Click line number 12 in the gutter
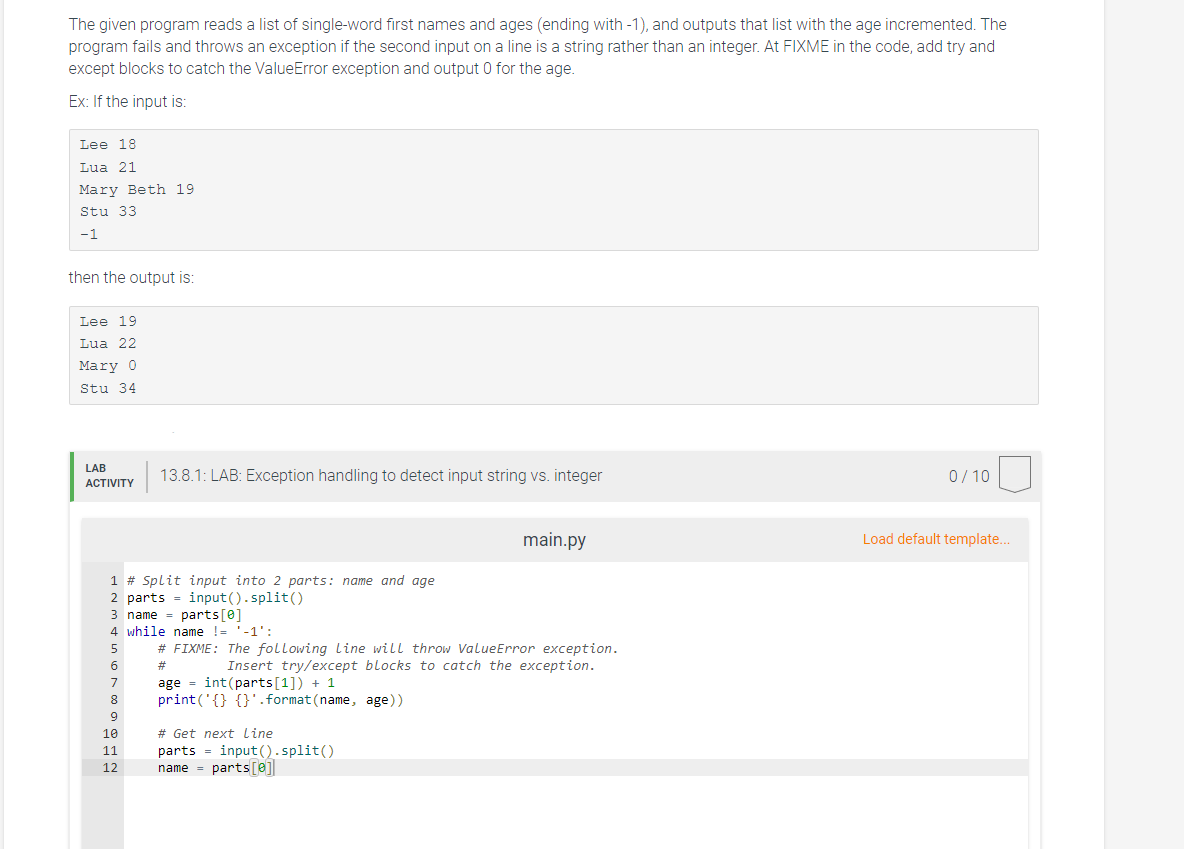Screen dimensions: 1184x849 [110, 767]
